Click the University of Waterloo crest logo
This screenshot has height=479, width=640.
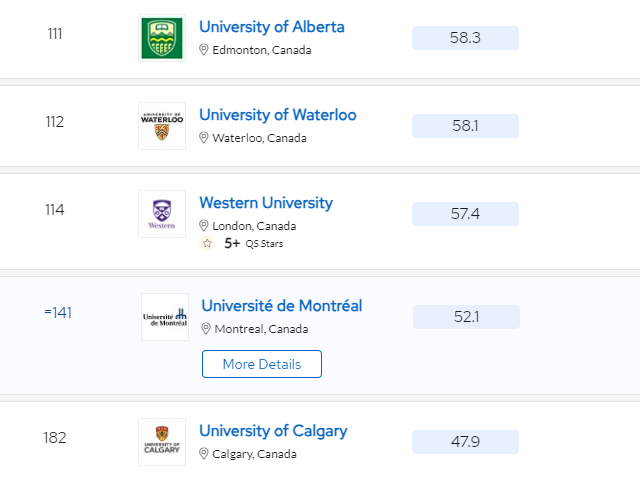[x=162, y=126]
